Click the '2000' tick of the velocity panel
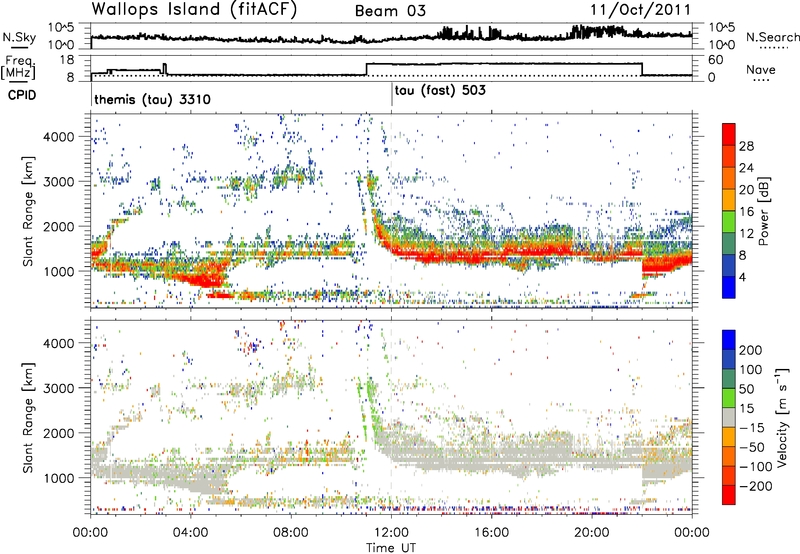This screenshot has height=554, width=800. [x=59, y=433]
